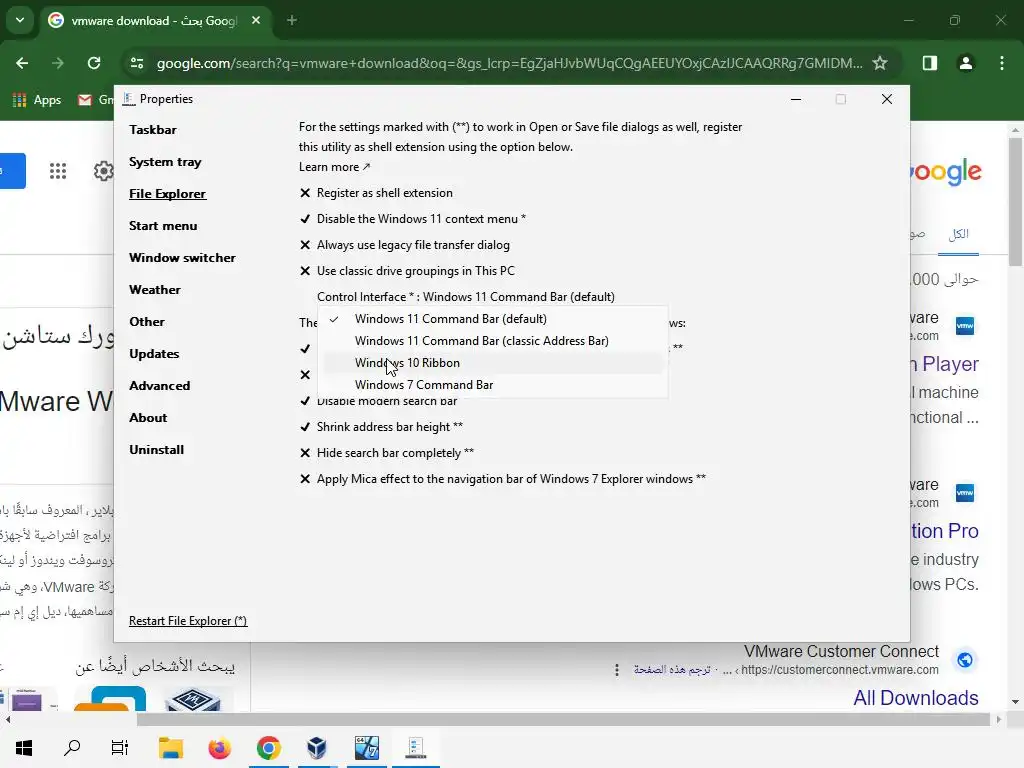This screenshot has height=768, width=1024.
Task: Open the Advanced section
Action: 159,385
